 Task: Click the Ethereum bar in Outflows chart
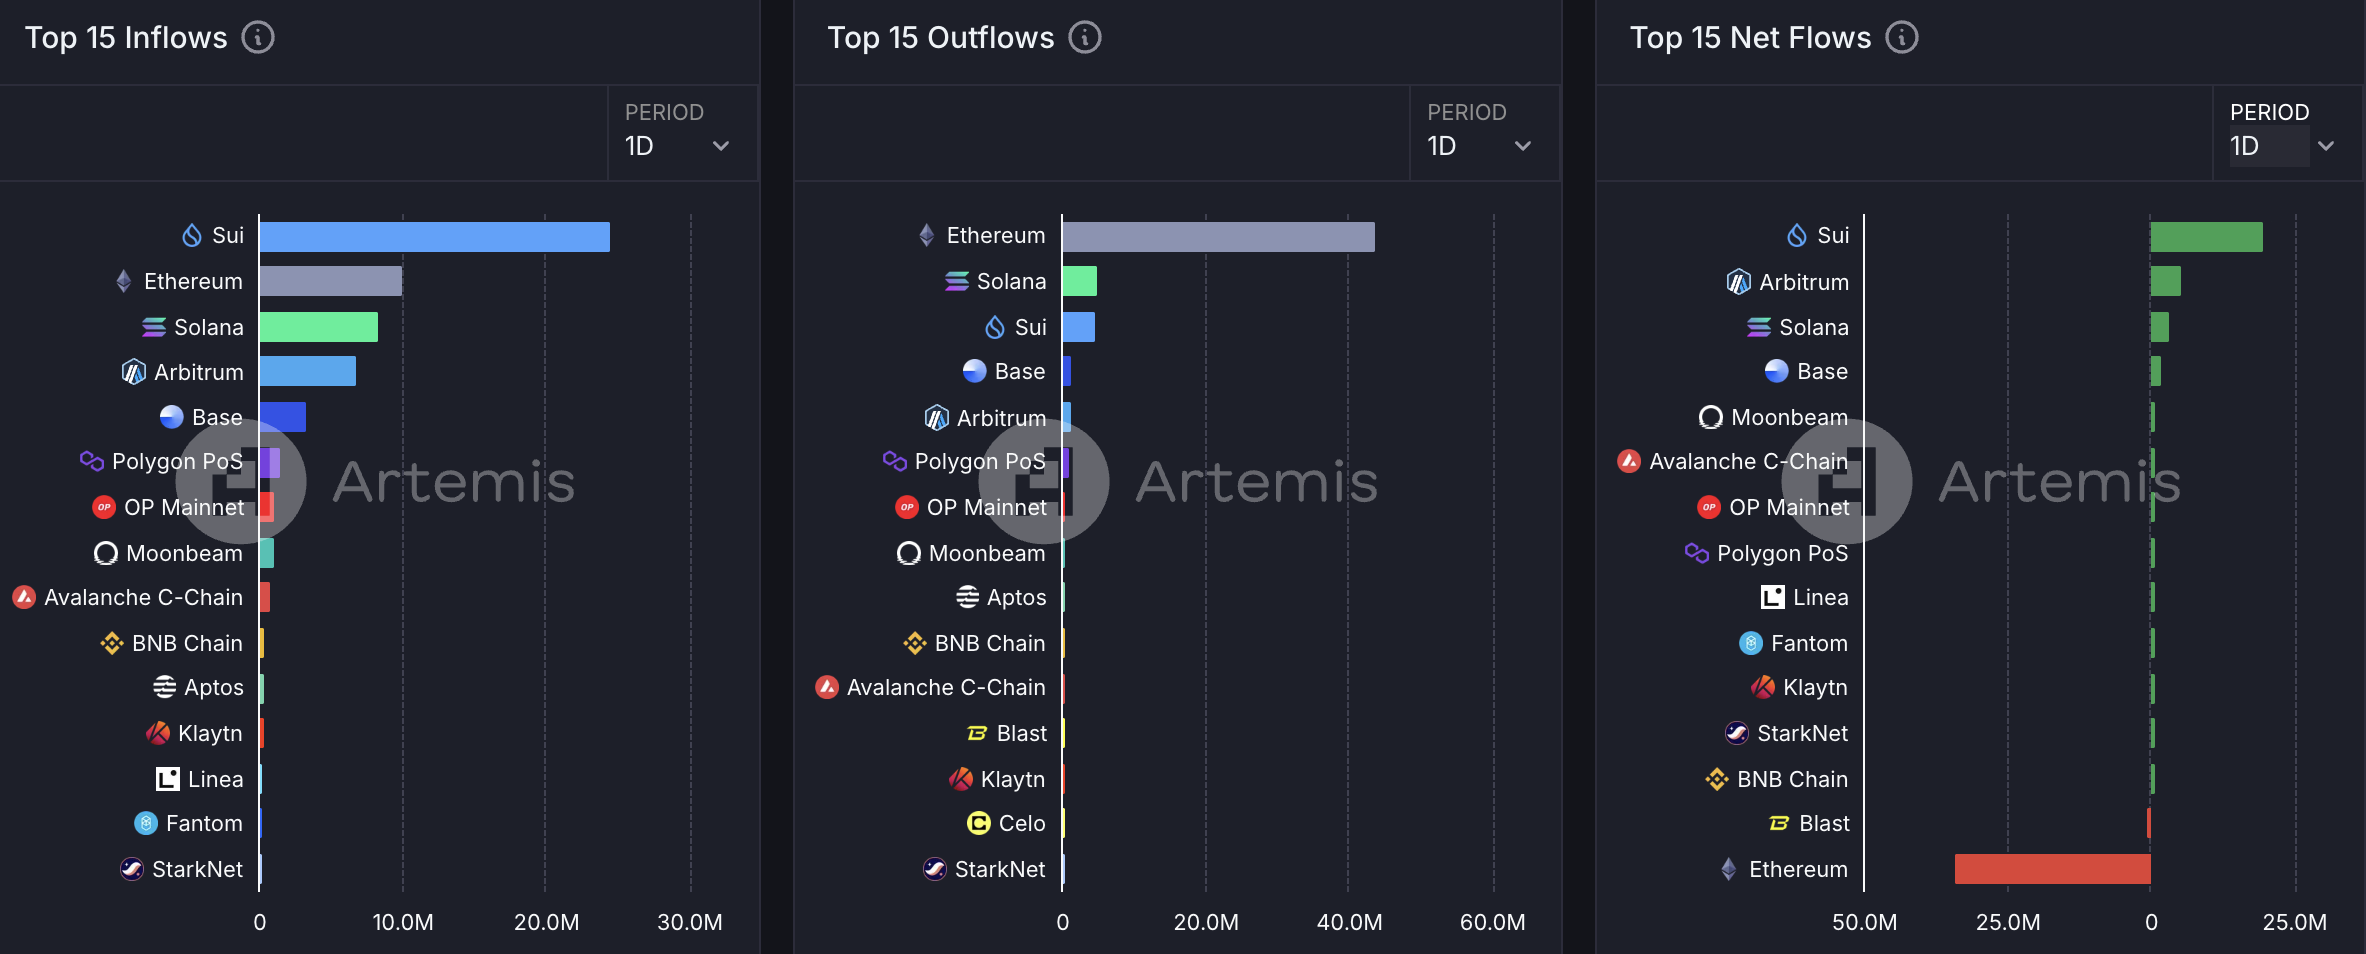point(1219,237)
